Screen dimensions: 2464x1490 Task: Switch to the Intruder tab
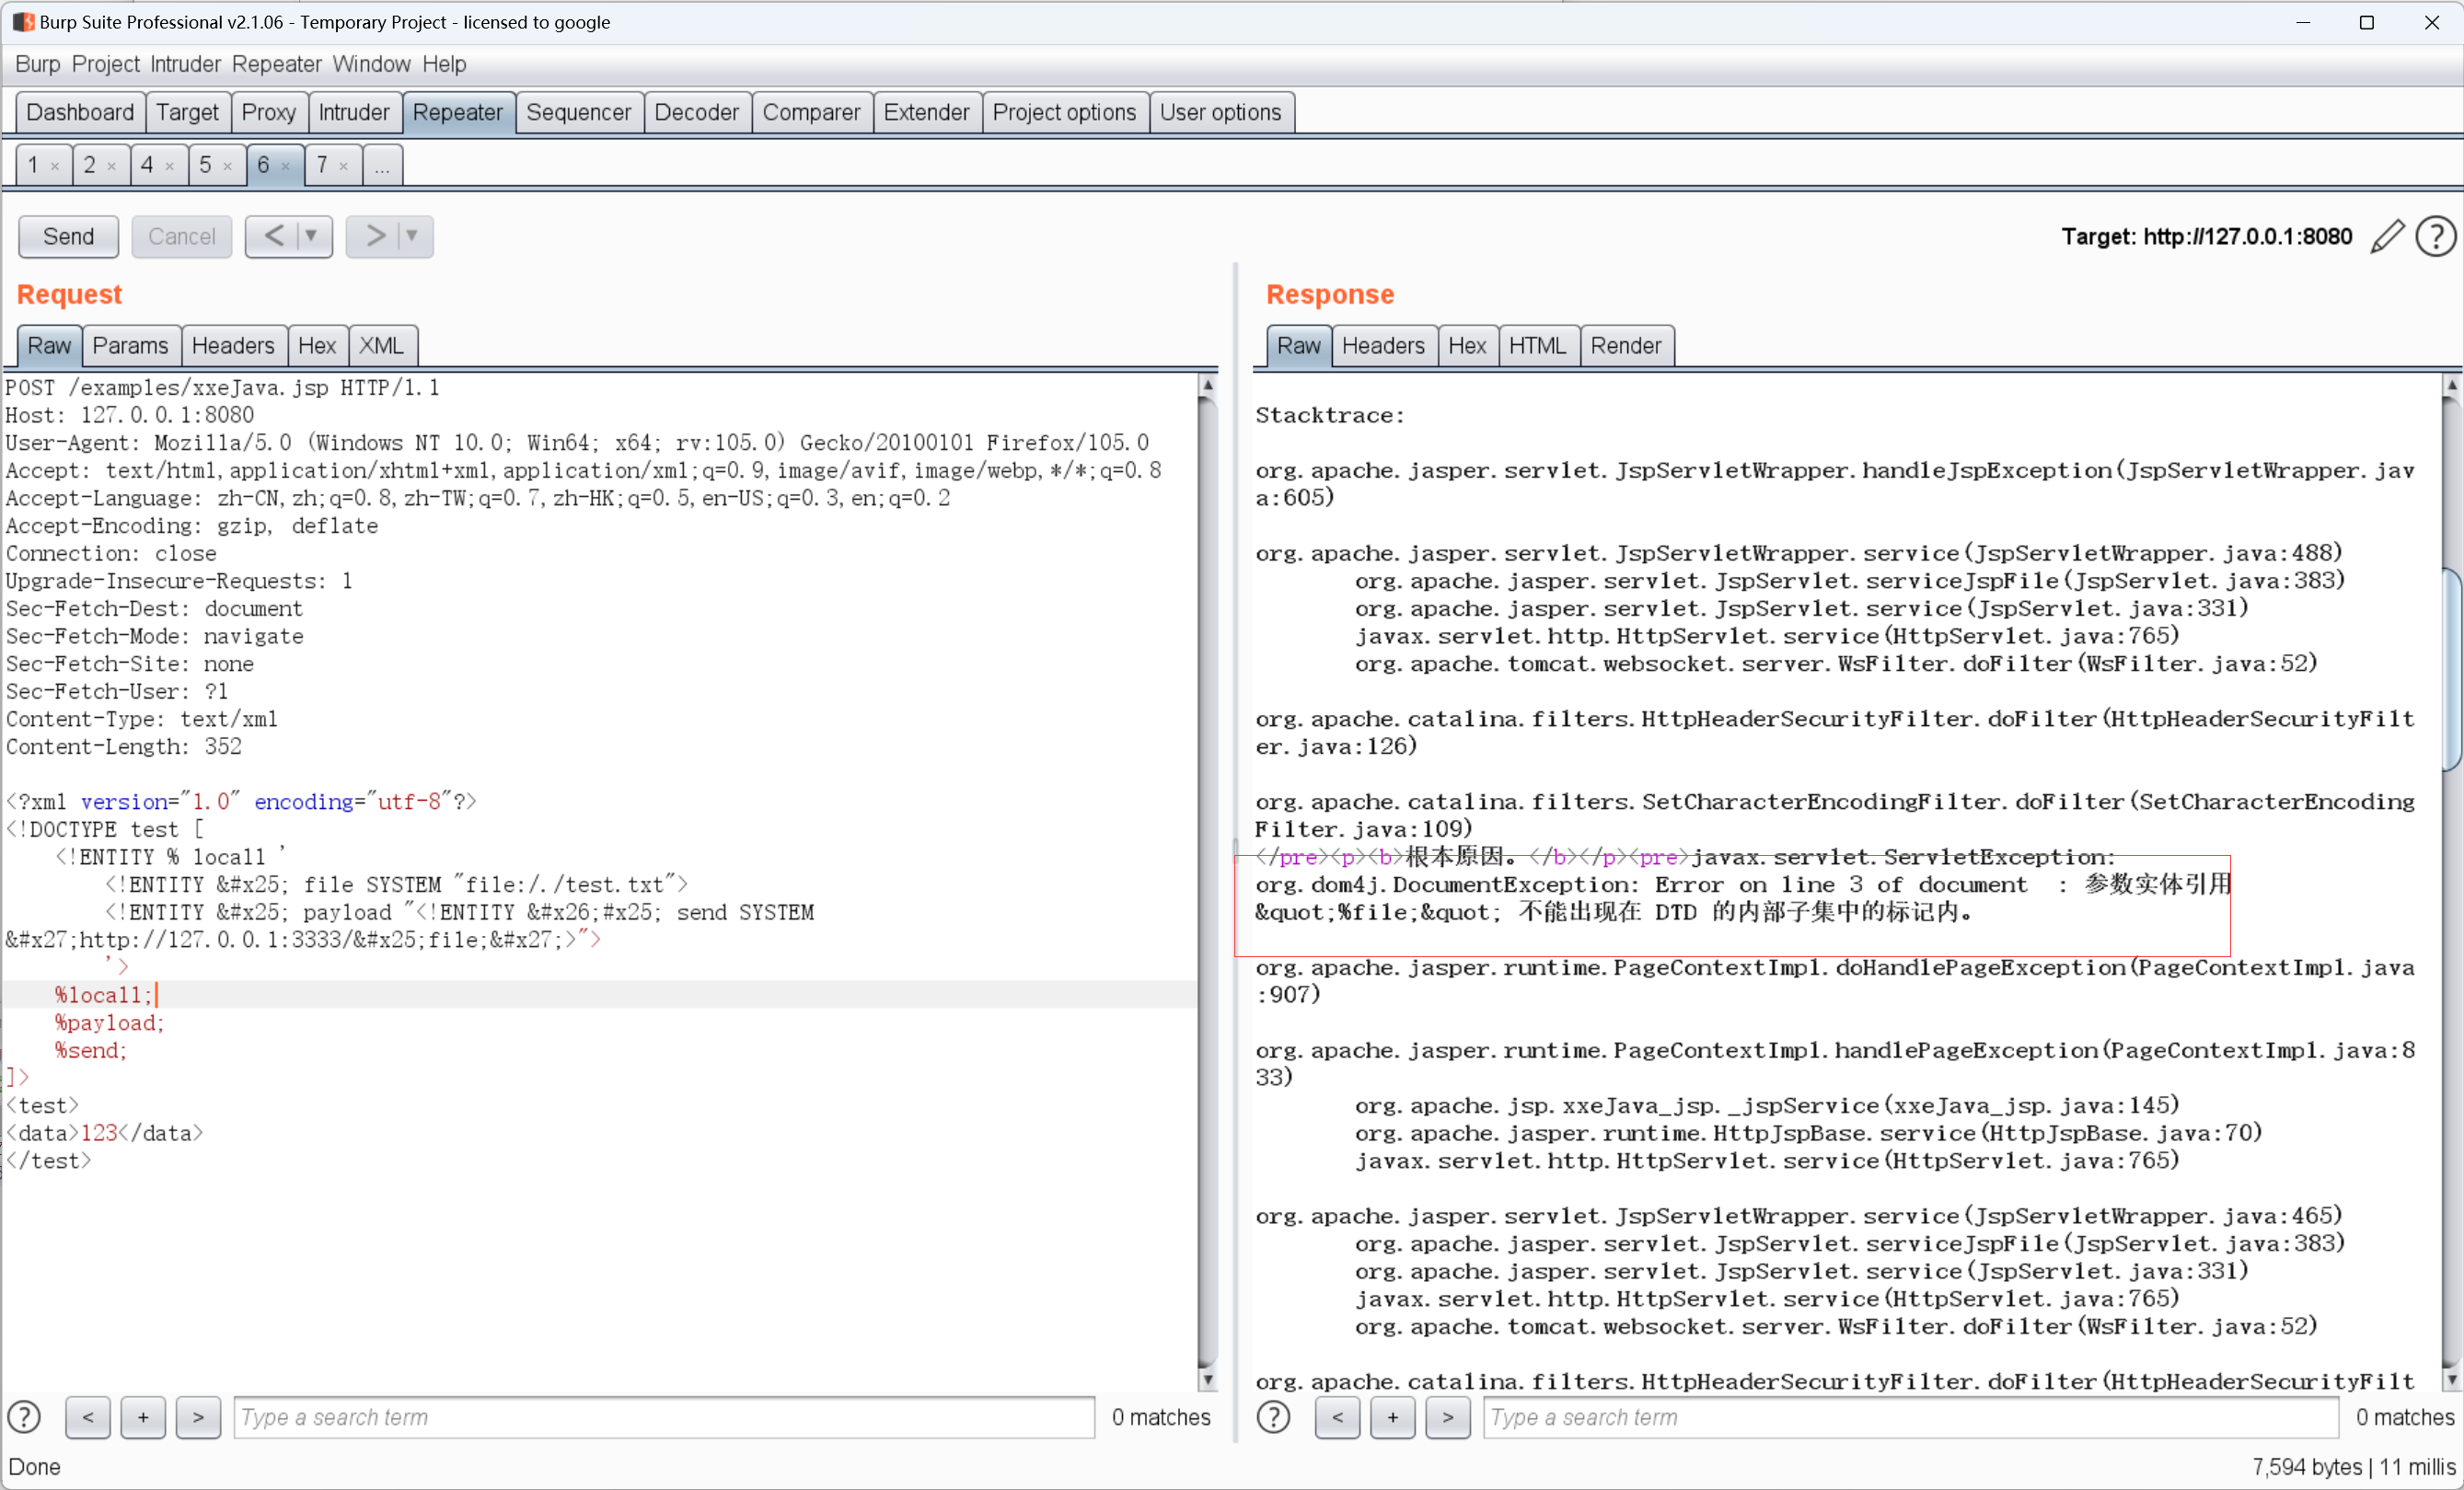tap(354, 112)
